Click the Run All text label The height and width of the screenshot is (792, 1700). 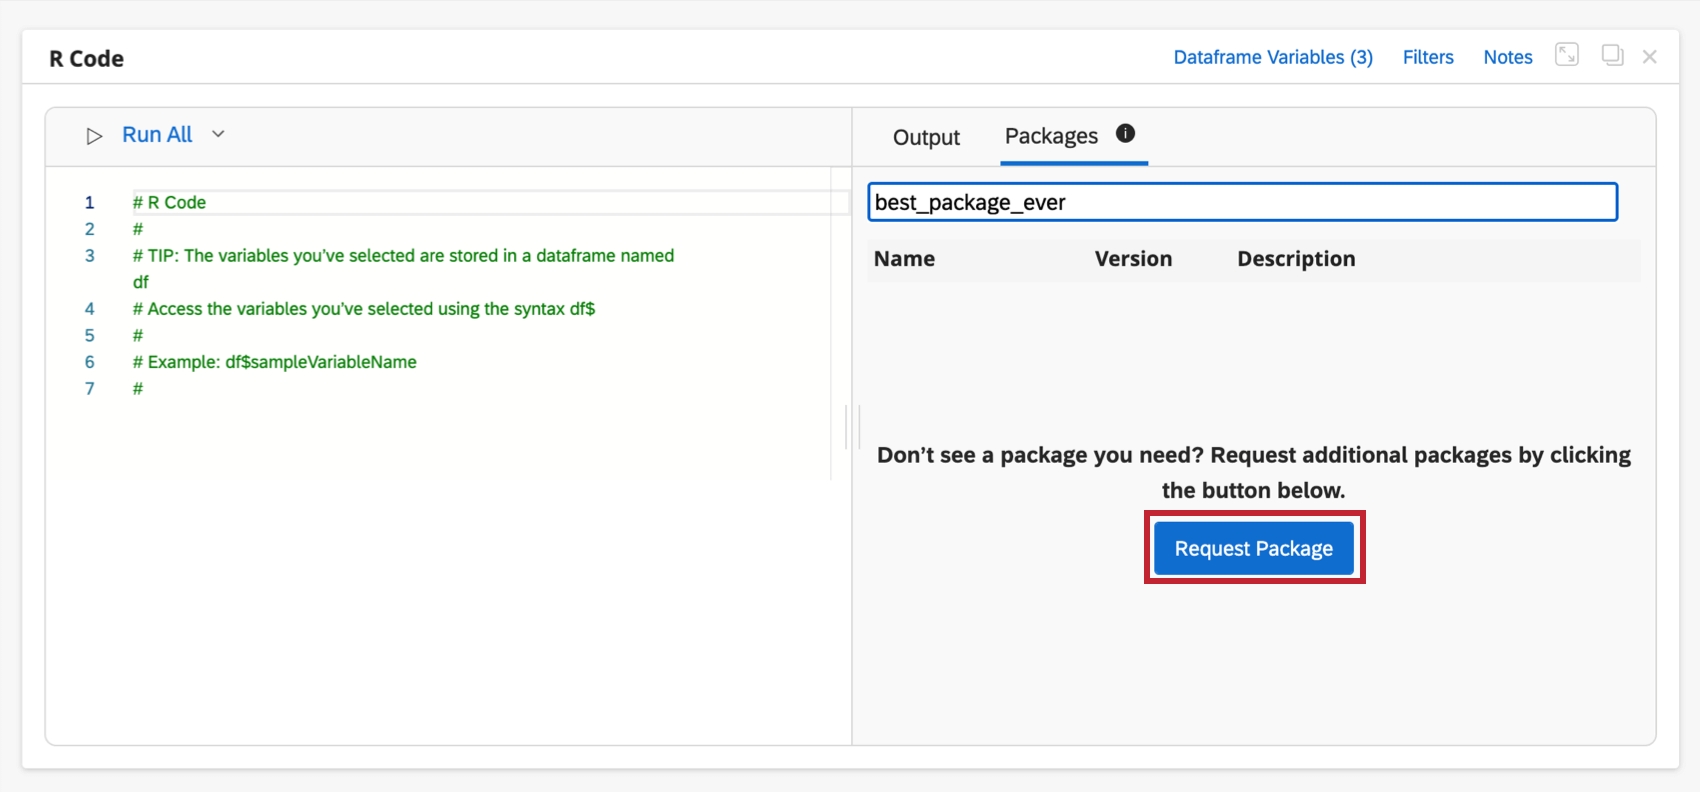157,135
